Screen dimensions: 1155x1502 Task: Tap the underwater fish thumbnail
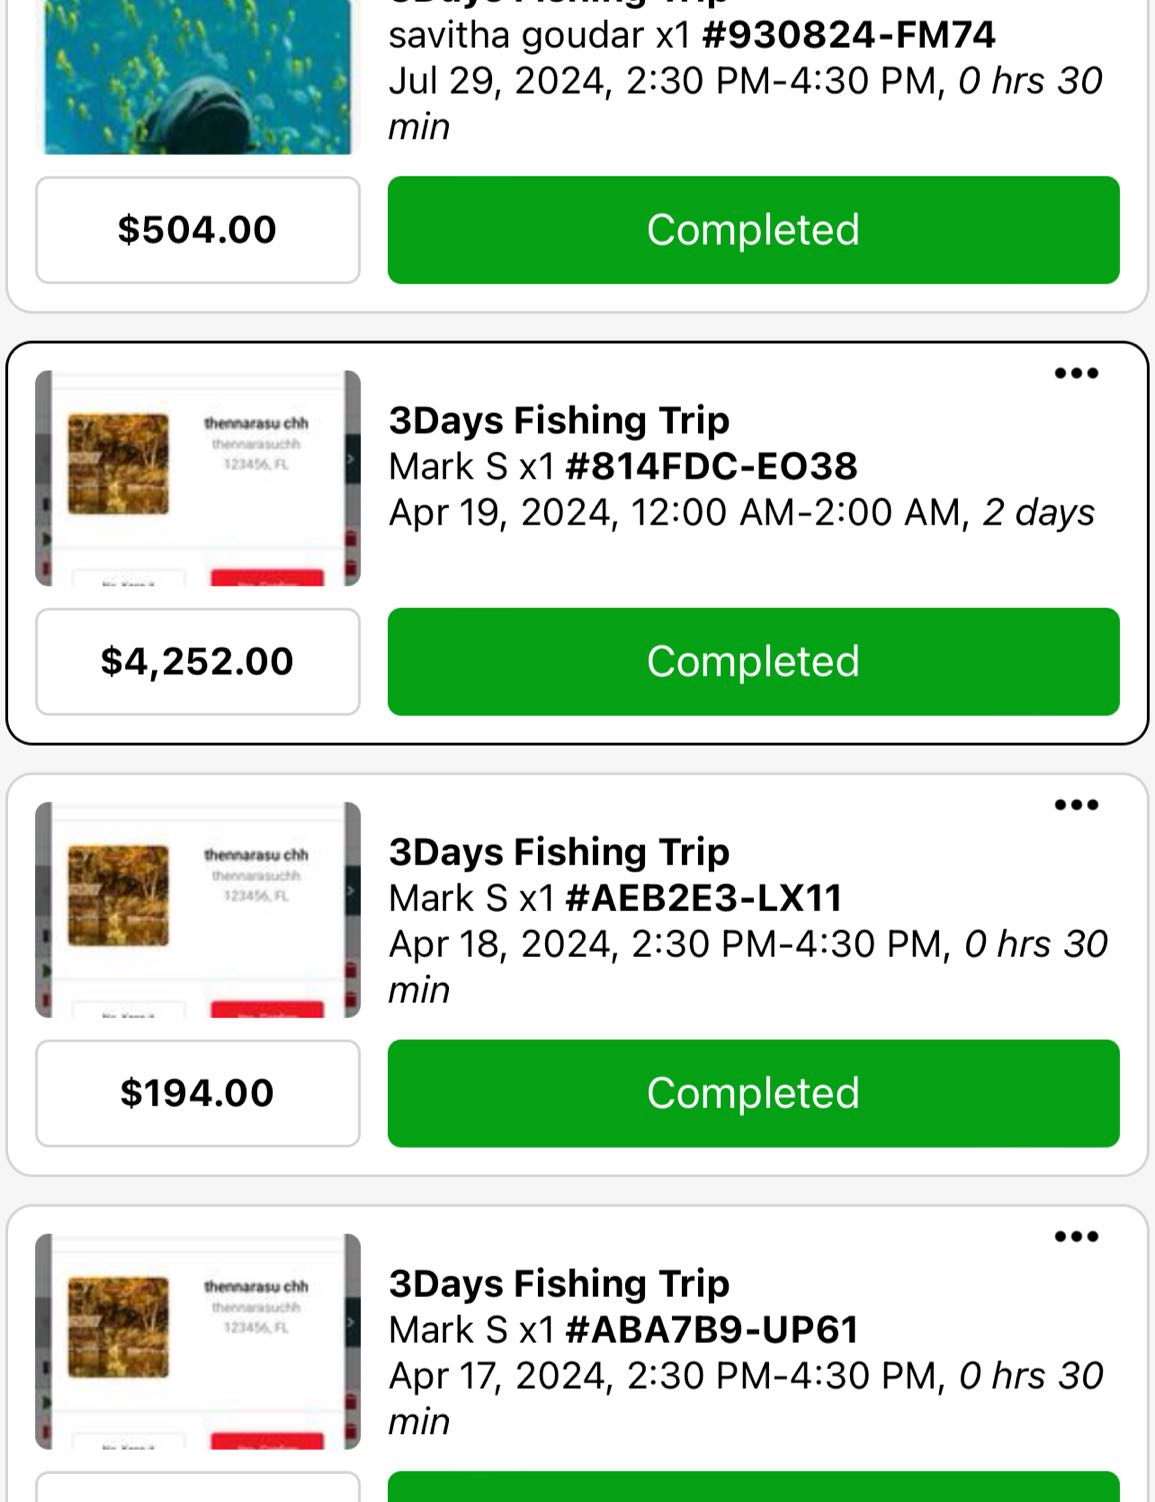point(198,76)
